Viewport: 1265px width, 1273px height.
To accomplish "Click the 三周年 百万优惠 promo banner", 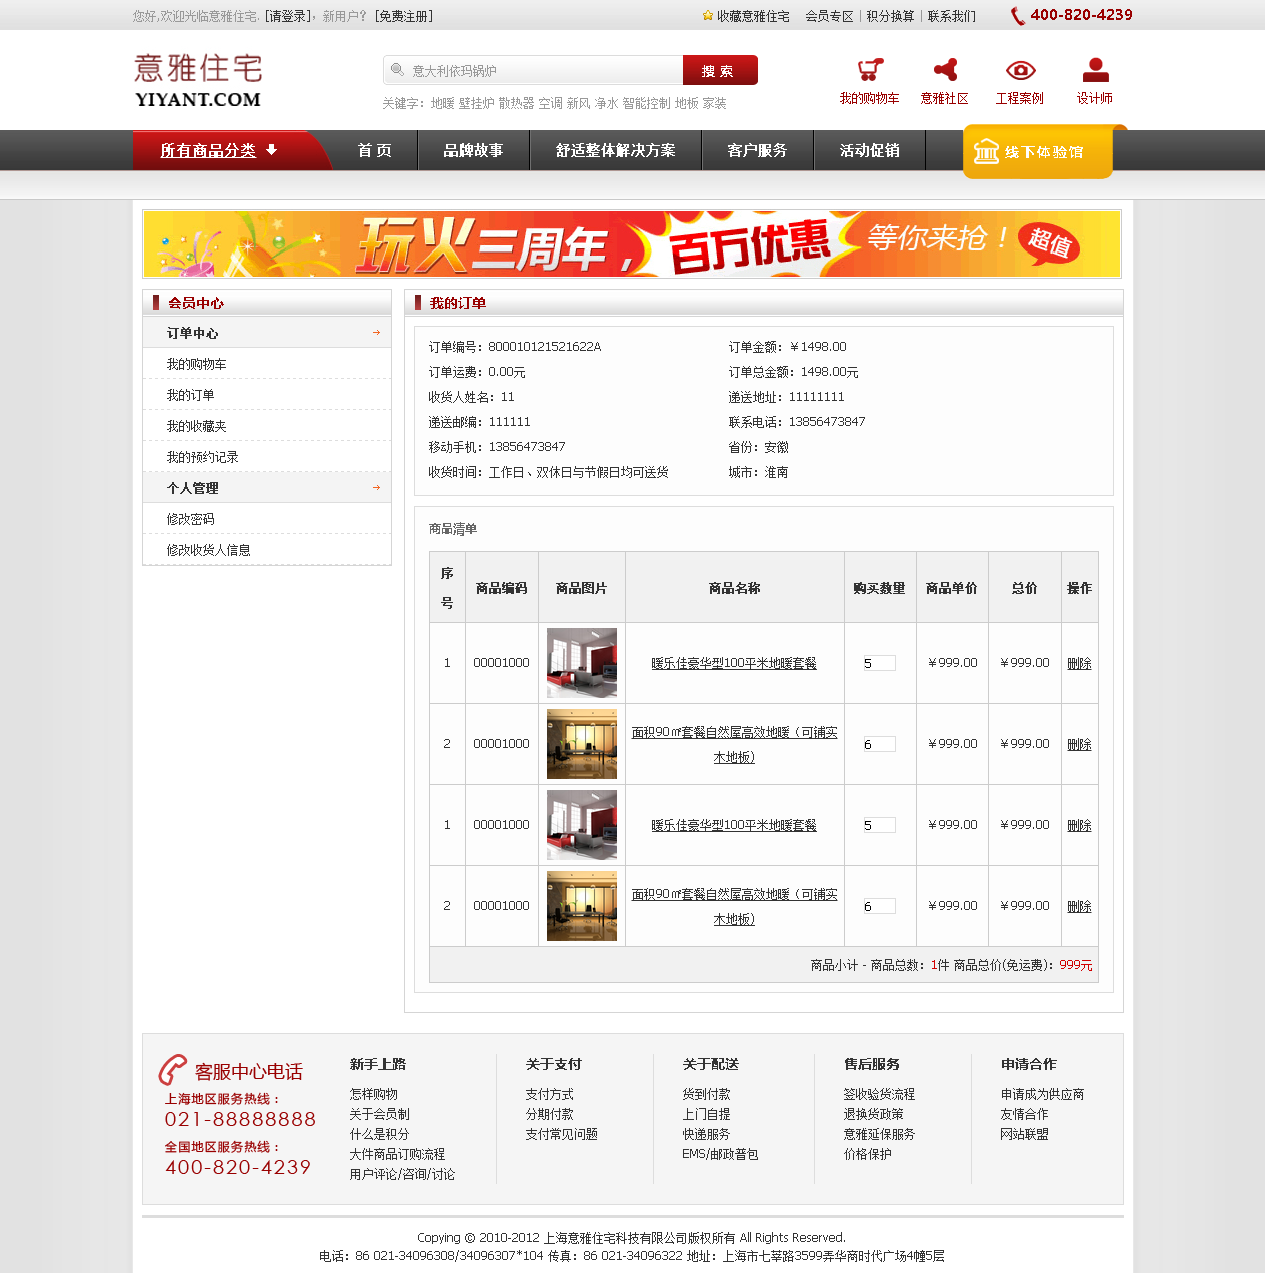I will click(631, 244).
